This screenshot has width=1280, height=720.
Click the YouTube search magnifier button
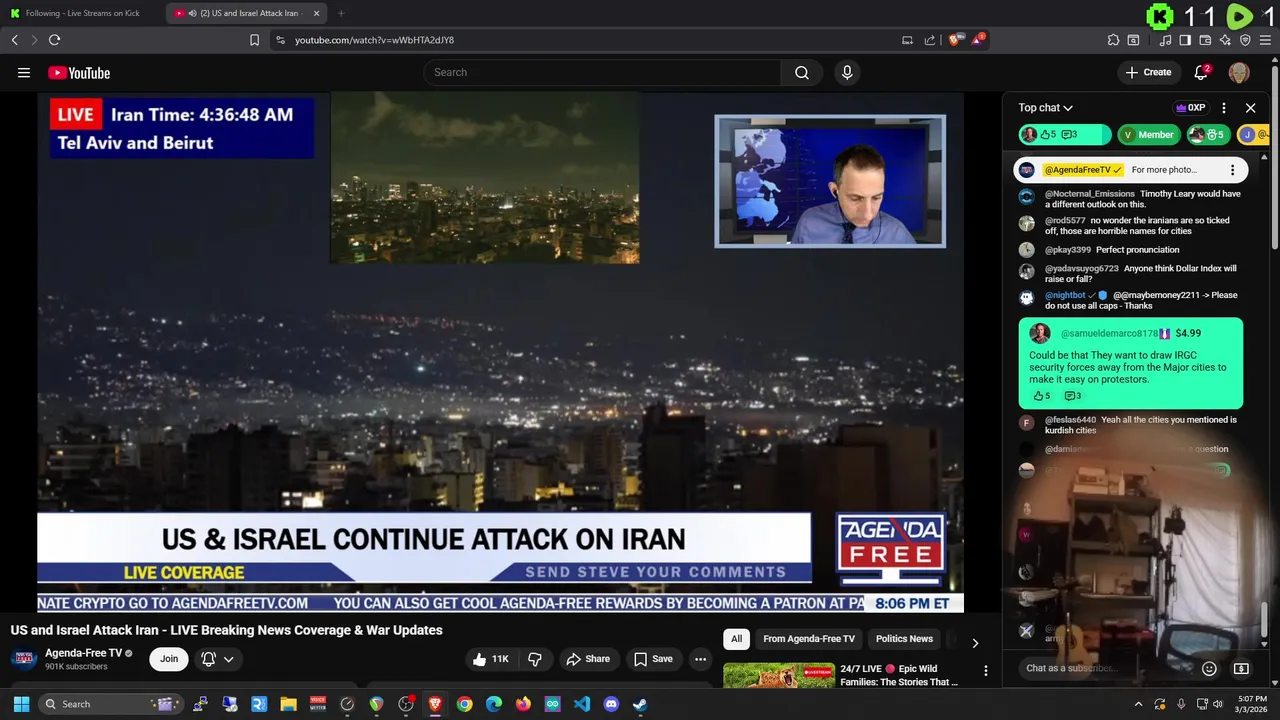click(801, 72)
